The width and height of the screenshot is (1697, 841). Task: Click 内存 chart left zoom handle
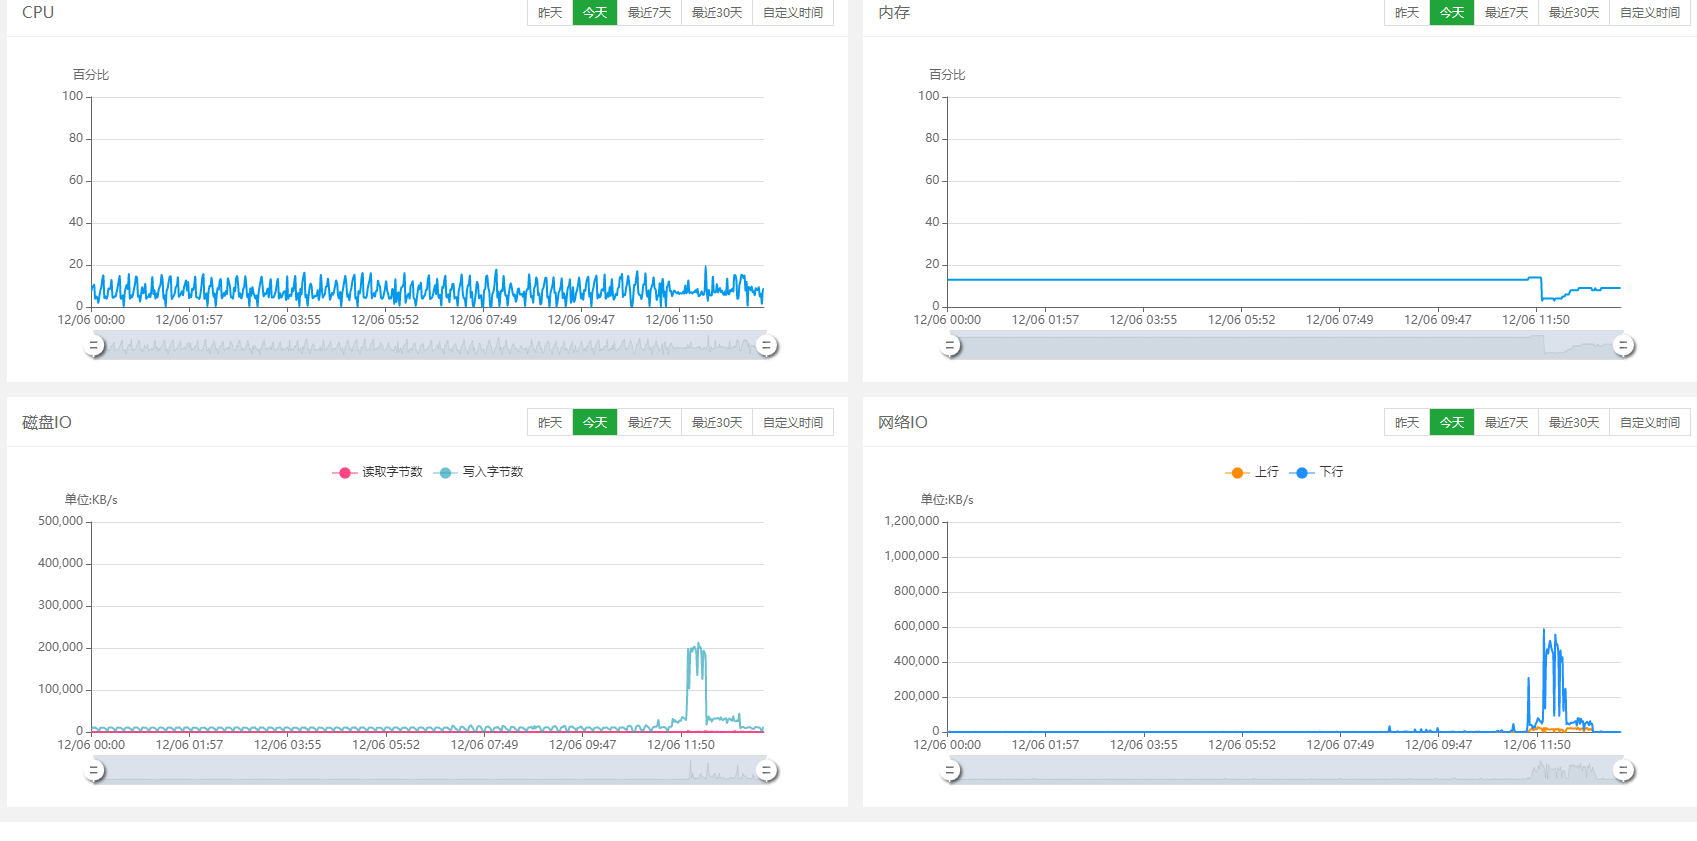(950, 345)
